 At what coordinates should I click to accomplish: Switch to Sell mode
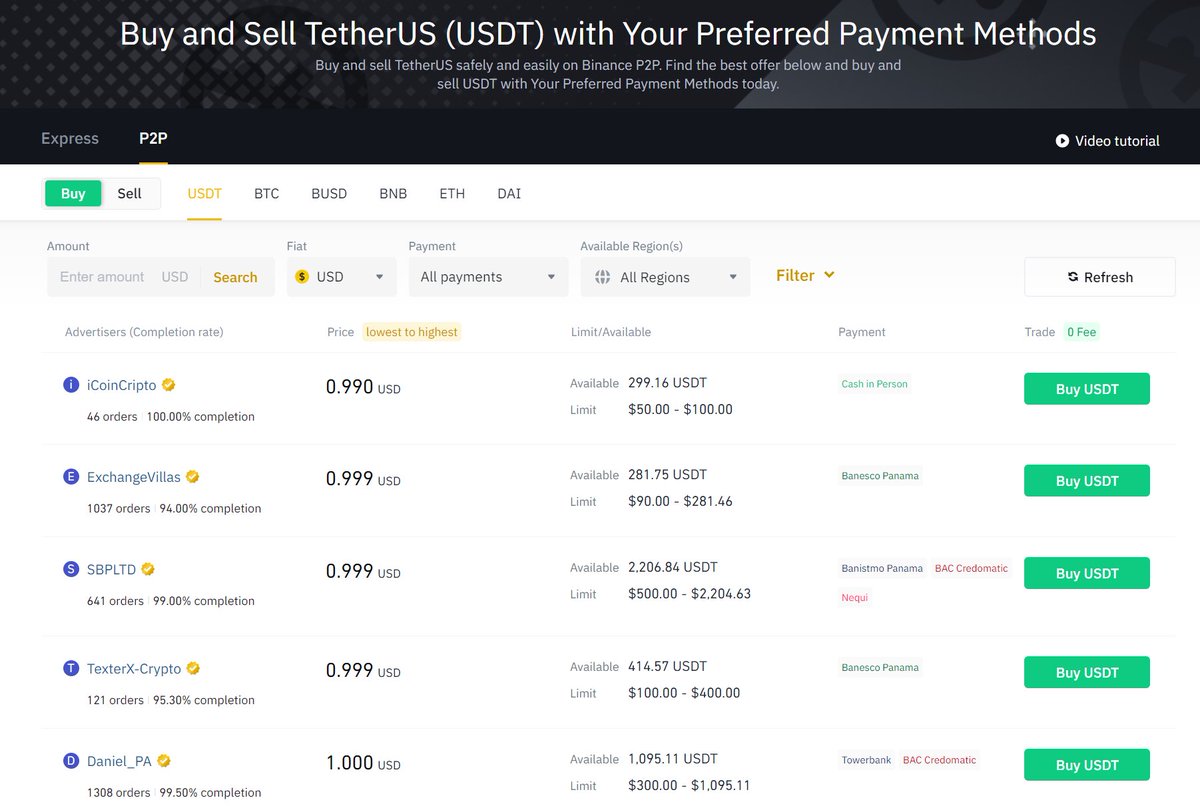130,193
